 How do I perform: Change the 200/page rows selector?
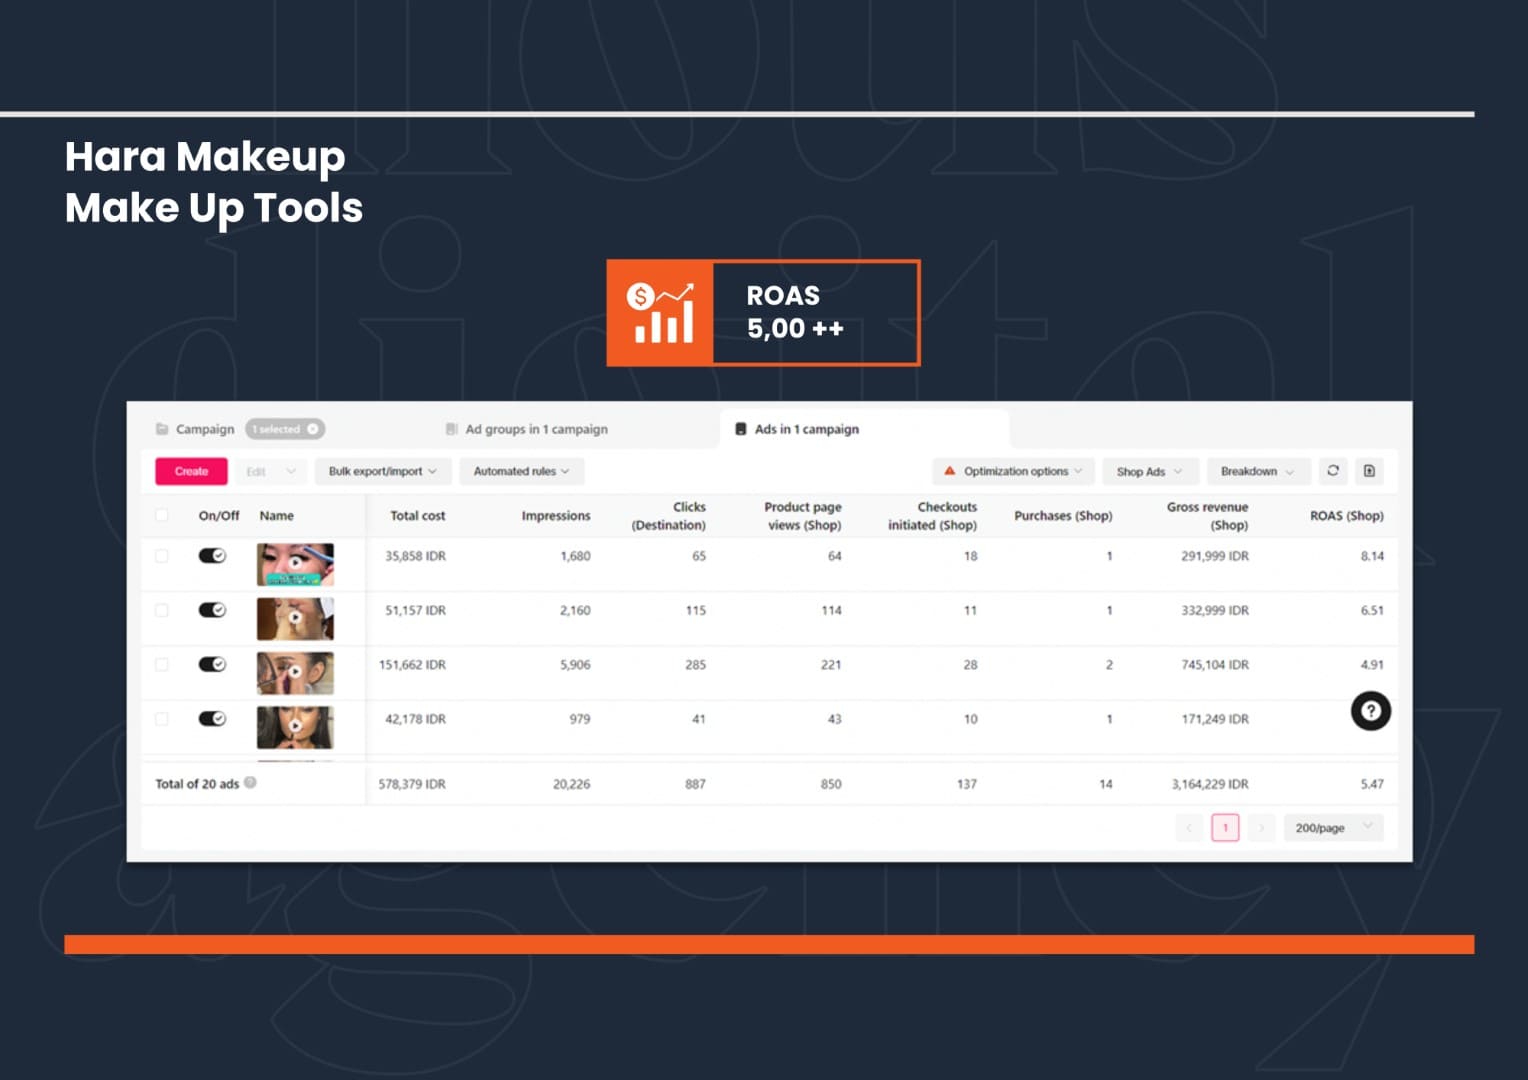(1332, 828)
